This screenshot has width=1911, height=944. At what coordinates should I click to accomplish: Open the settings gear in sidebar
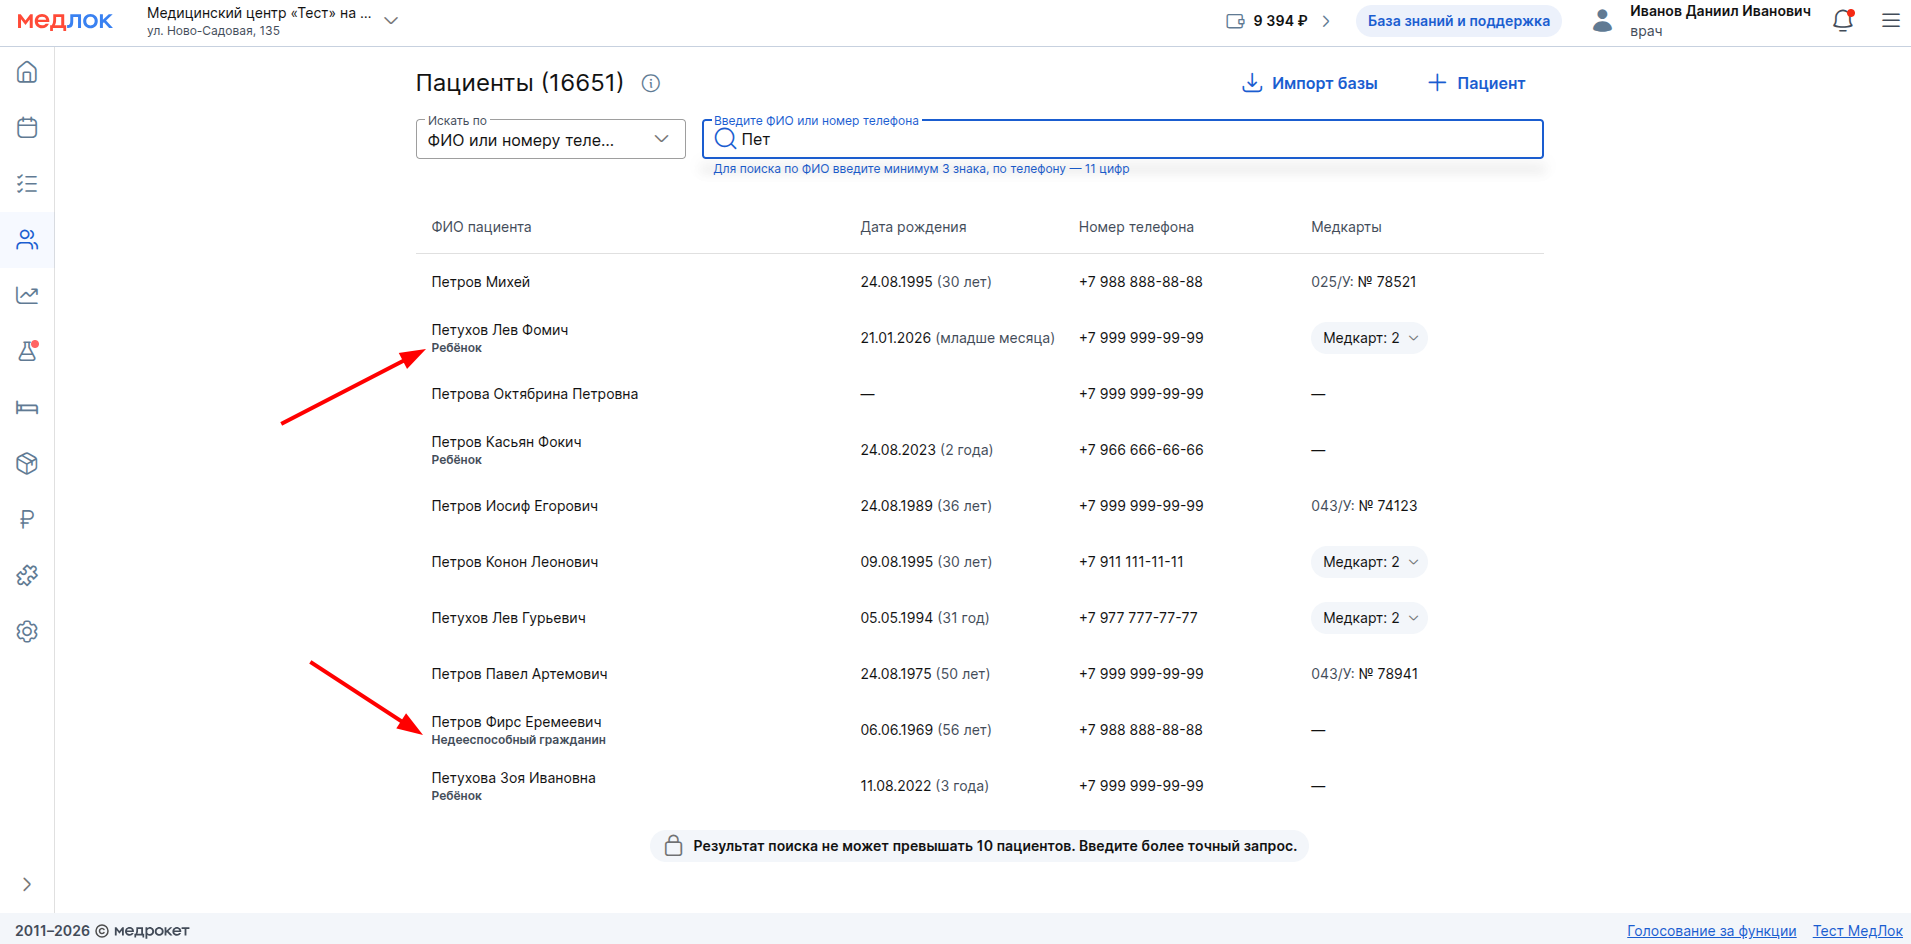click(27, 632)
